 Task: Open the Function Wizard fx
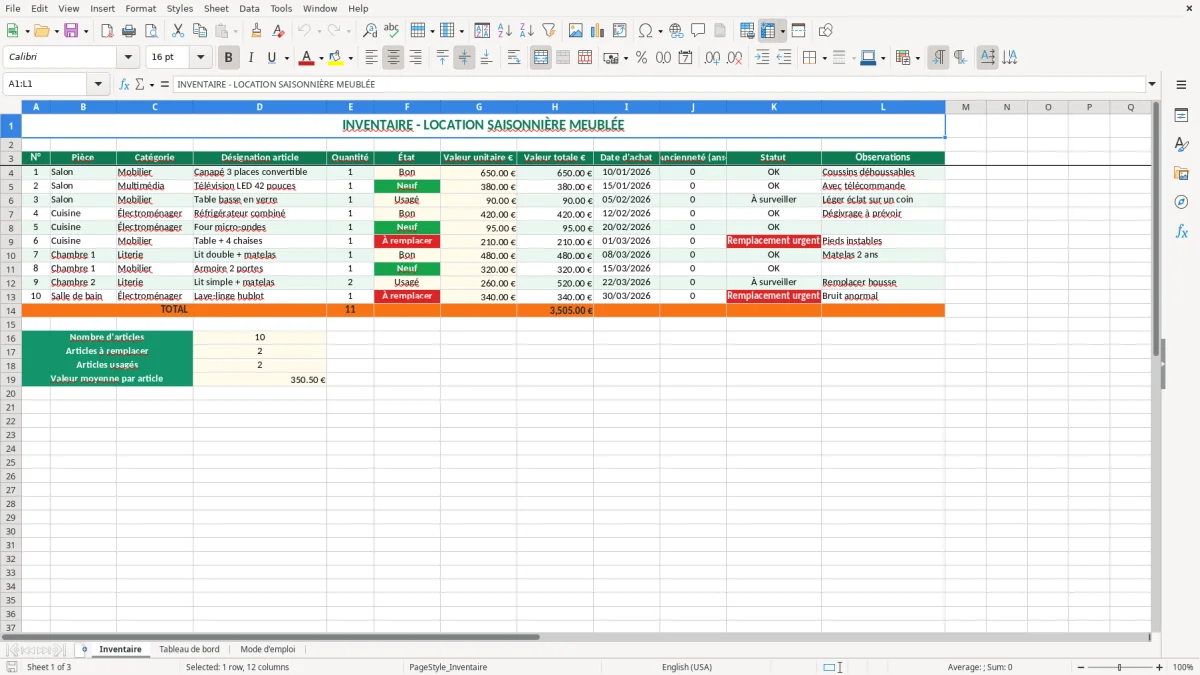point(125,84)
